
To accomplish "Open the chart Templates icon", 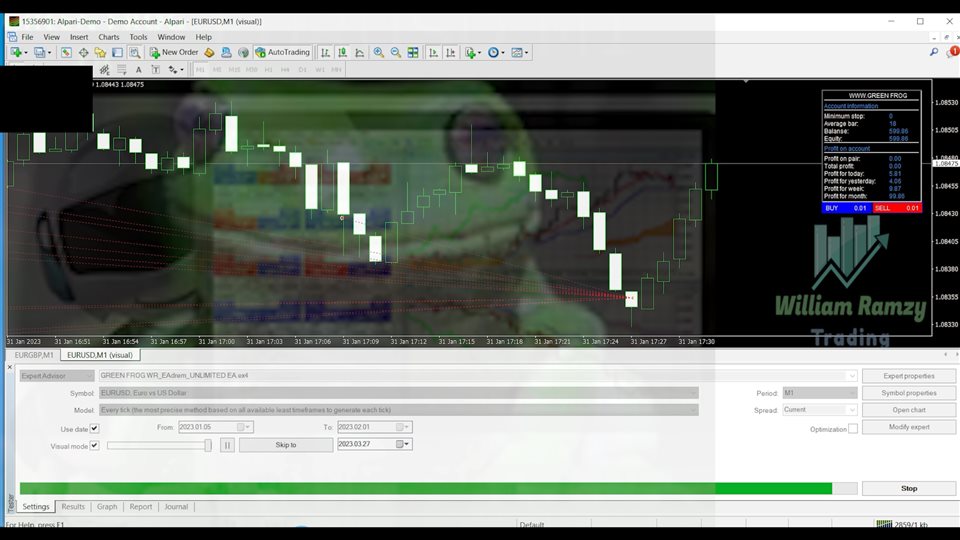I will coord(517,53).
